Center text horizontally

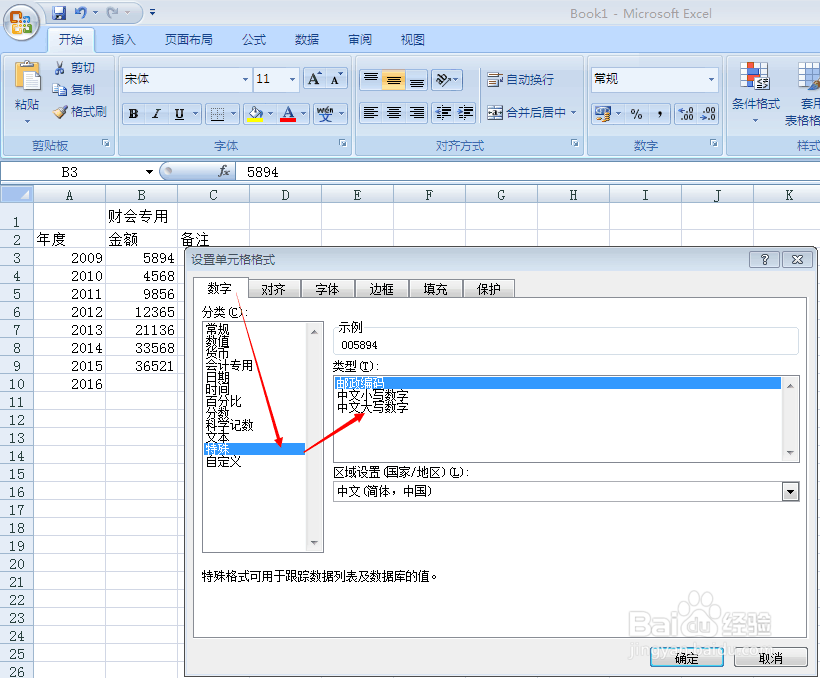point(394,112)
